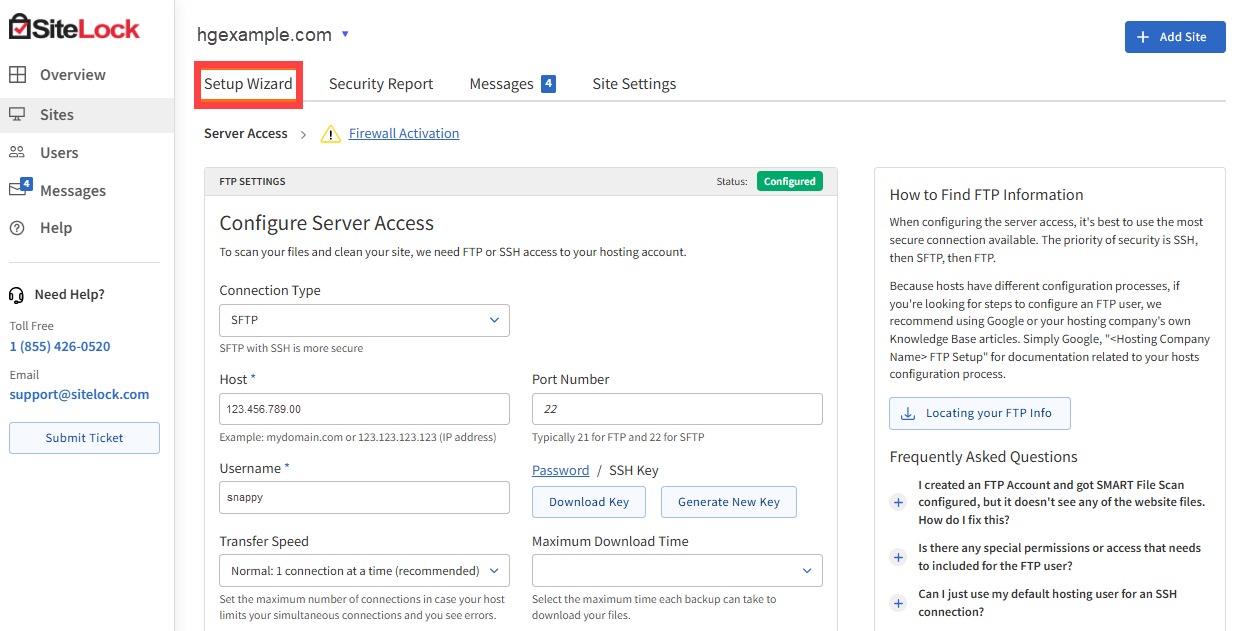Viewport: 1257px width, 631px height.
Task: Click Submit Ticket in the sidebar
Action: pyautogui.click(x=84, y=437)
